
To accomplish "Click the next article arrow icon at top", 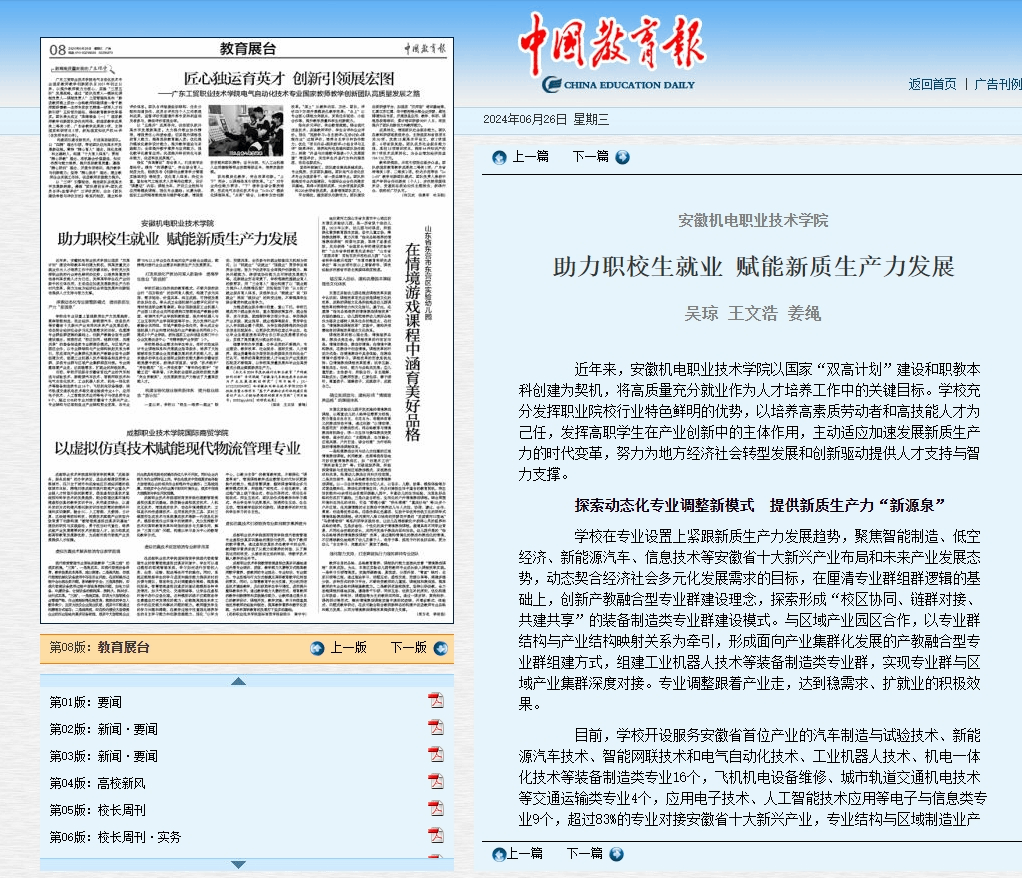I will pos(622,157).
